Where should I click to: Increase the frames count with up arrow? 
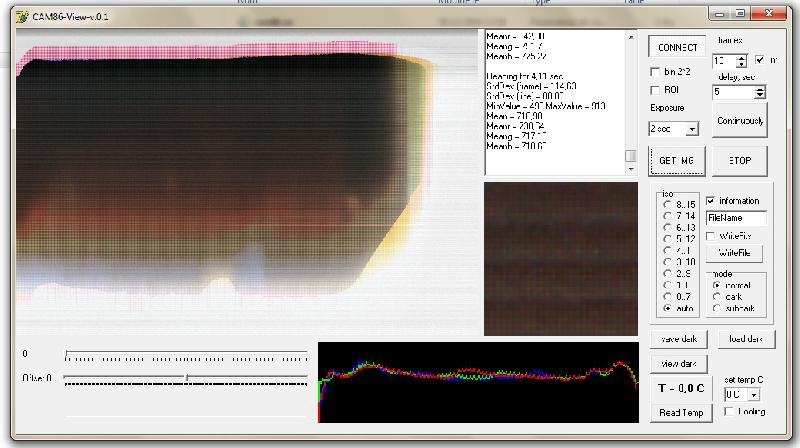pyautogui.click(x=741, y=58)
